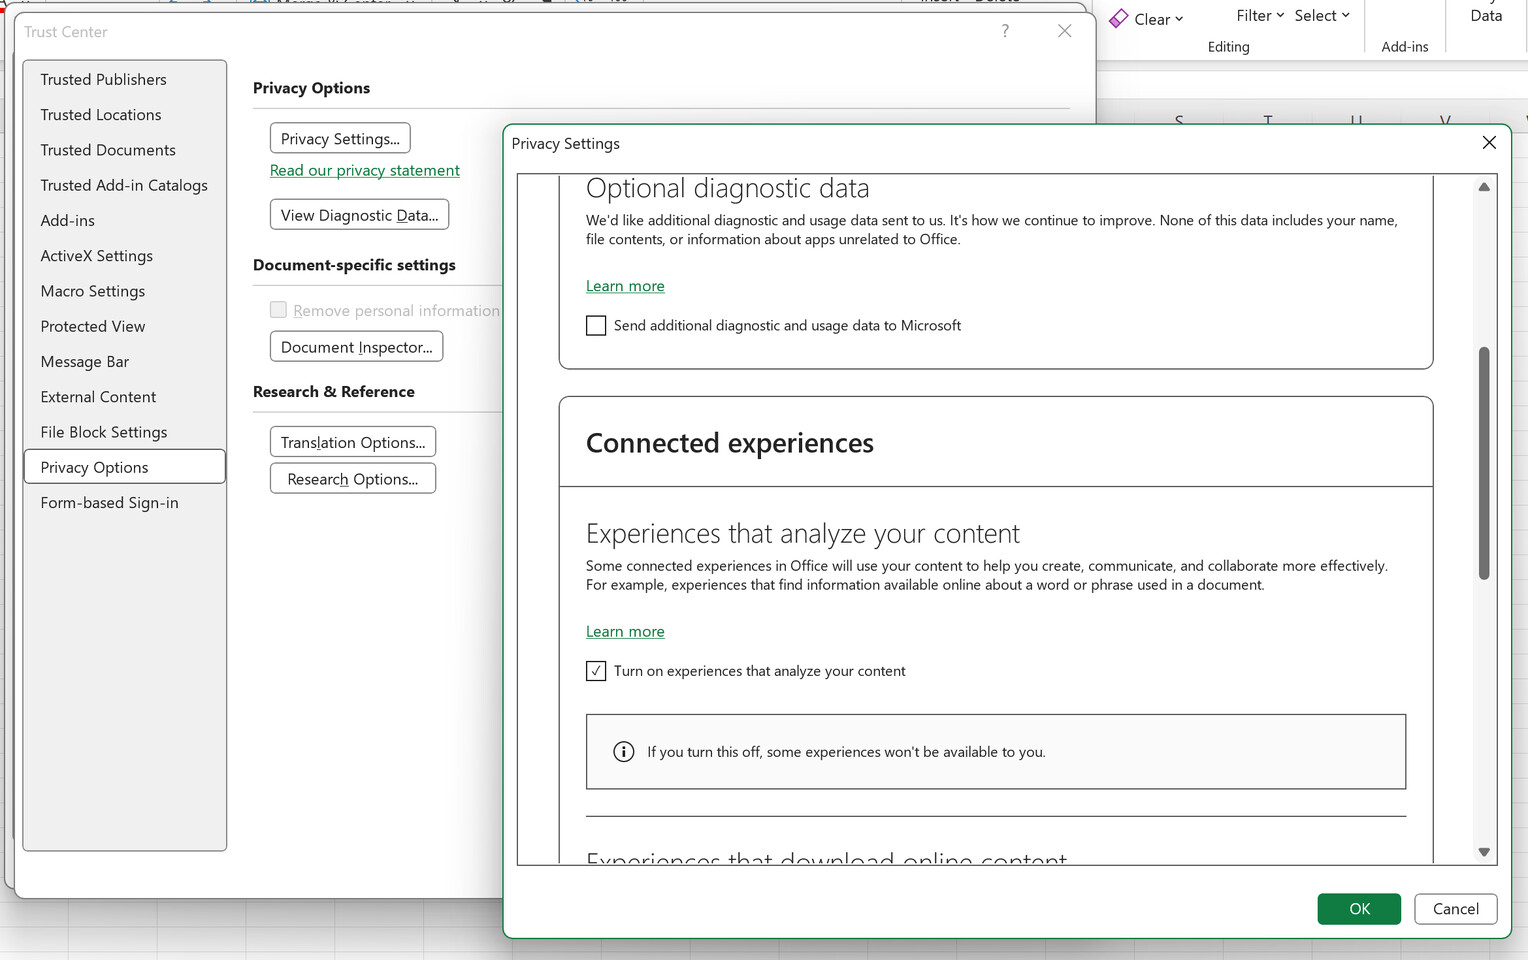Go to Add-ins section in Trust Center
This screenshot has width=1528, height=960.
[x=124, y=221]
